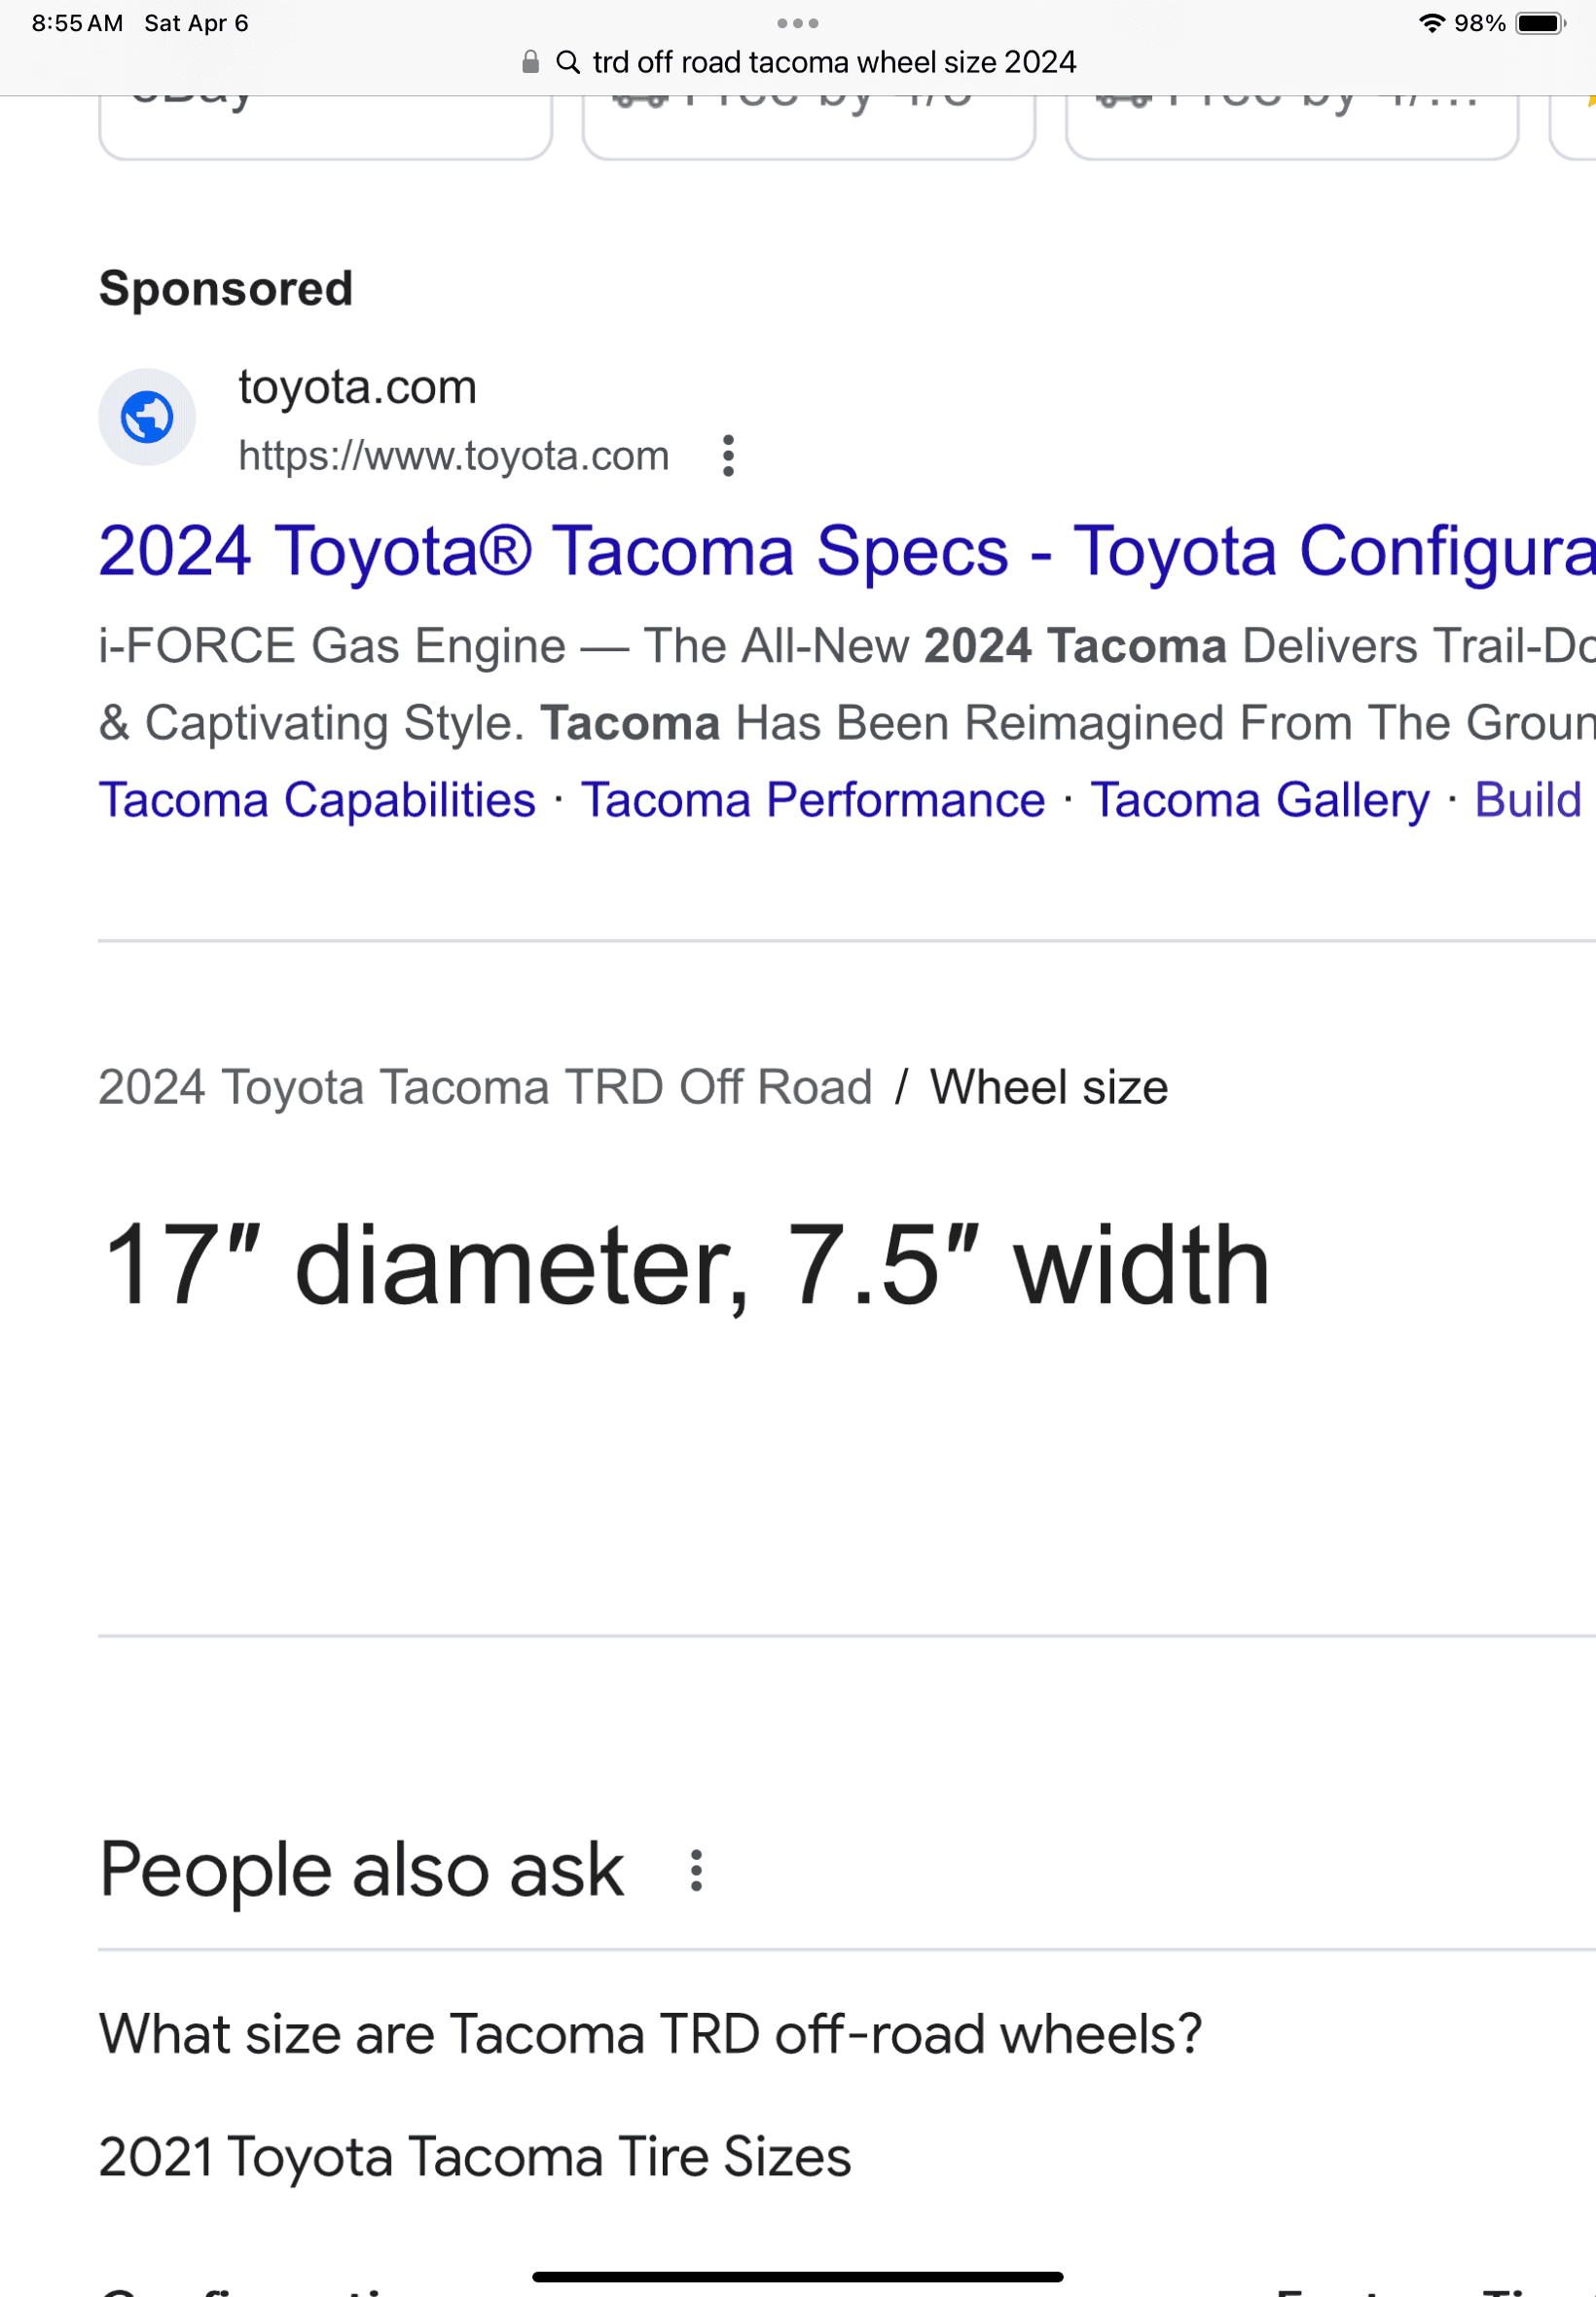This screenshot has width=1596, height=2297.
Task: Click "2024 Toyota Tacoma TRD Off Road" breadcrumb
Action: coord(485,1087)
